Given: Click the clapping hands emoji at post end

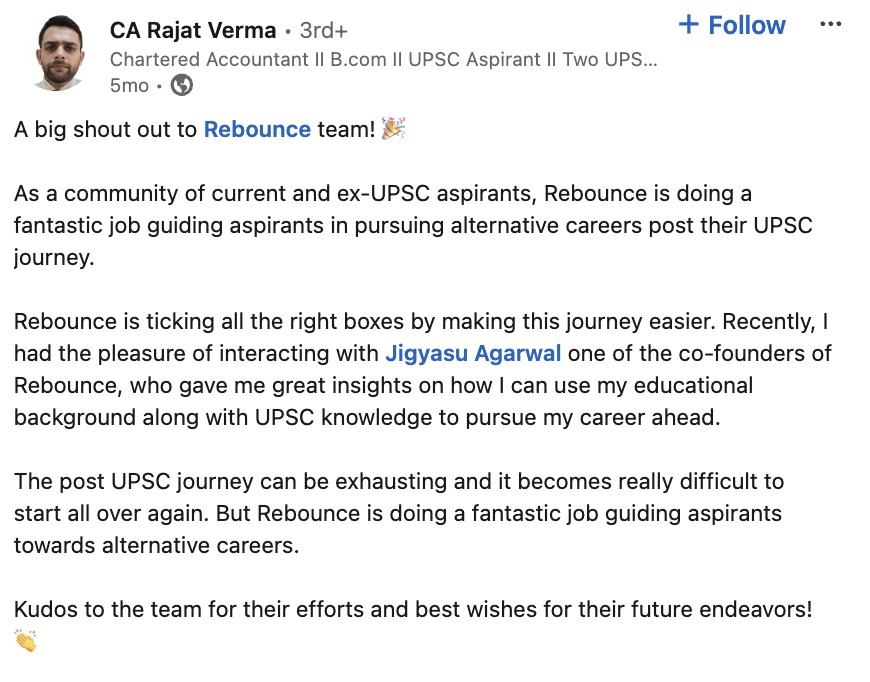Looking at the screenshot, I should (24, 642).
